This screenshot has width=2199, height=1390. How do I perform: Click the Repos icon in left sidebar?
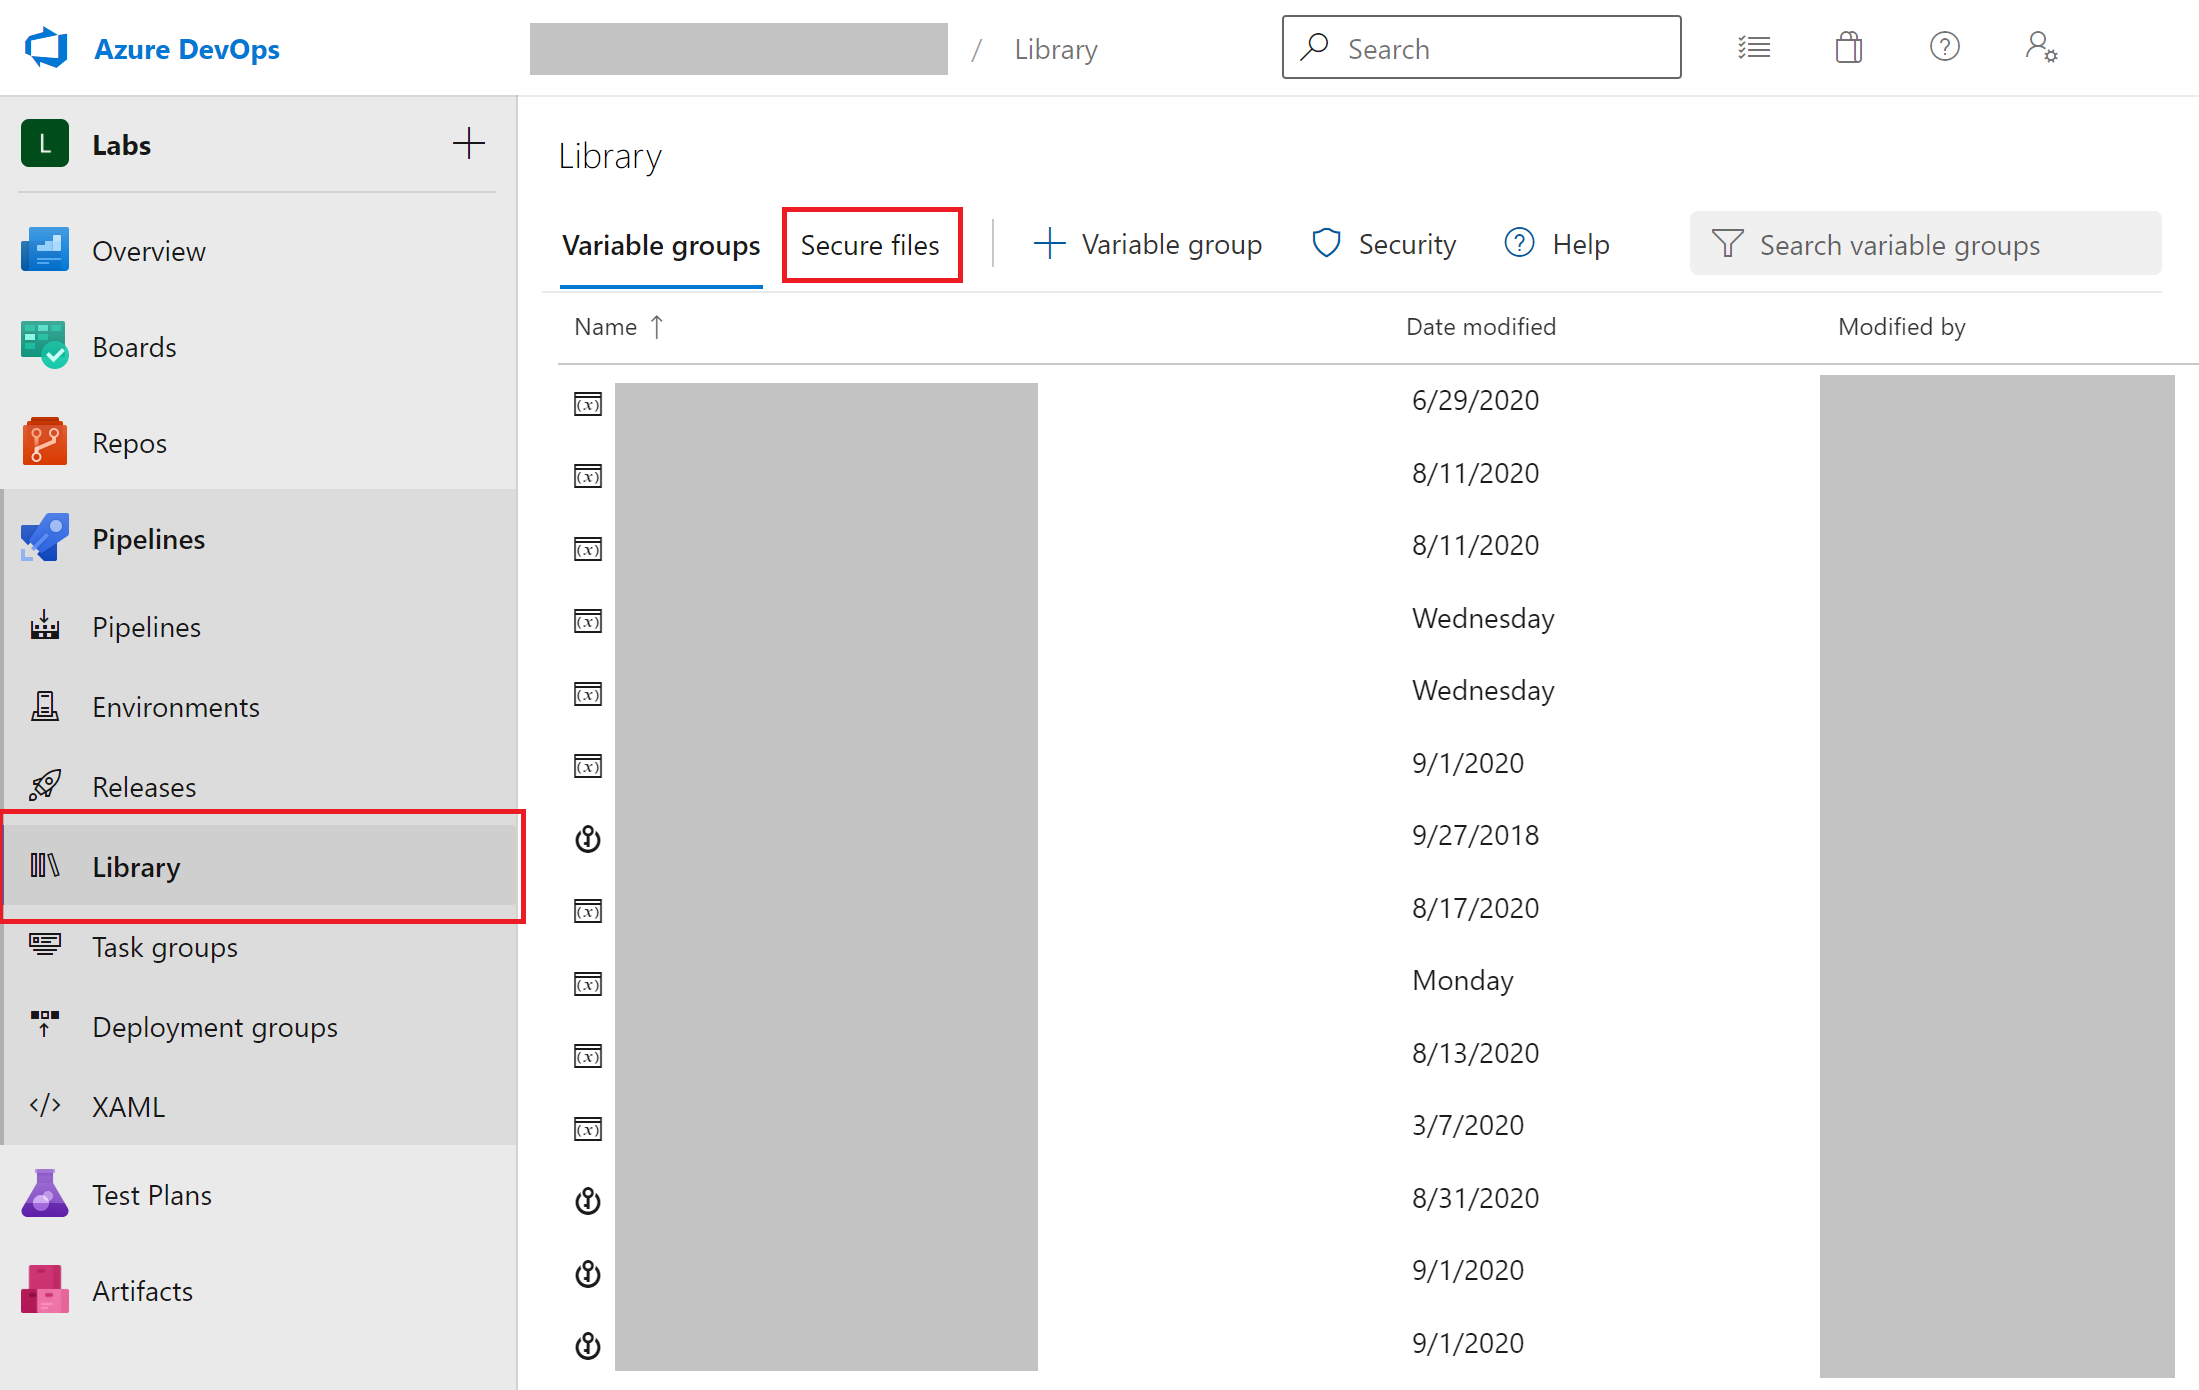(x=42, y=442)
